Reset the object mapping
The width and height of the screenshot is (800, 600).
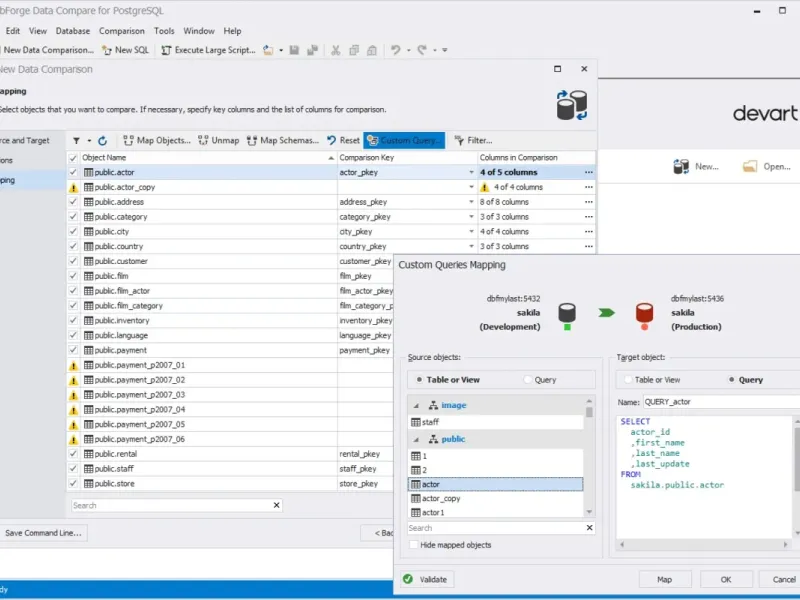pos(343,140)
